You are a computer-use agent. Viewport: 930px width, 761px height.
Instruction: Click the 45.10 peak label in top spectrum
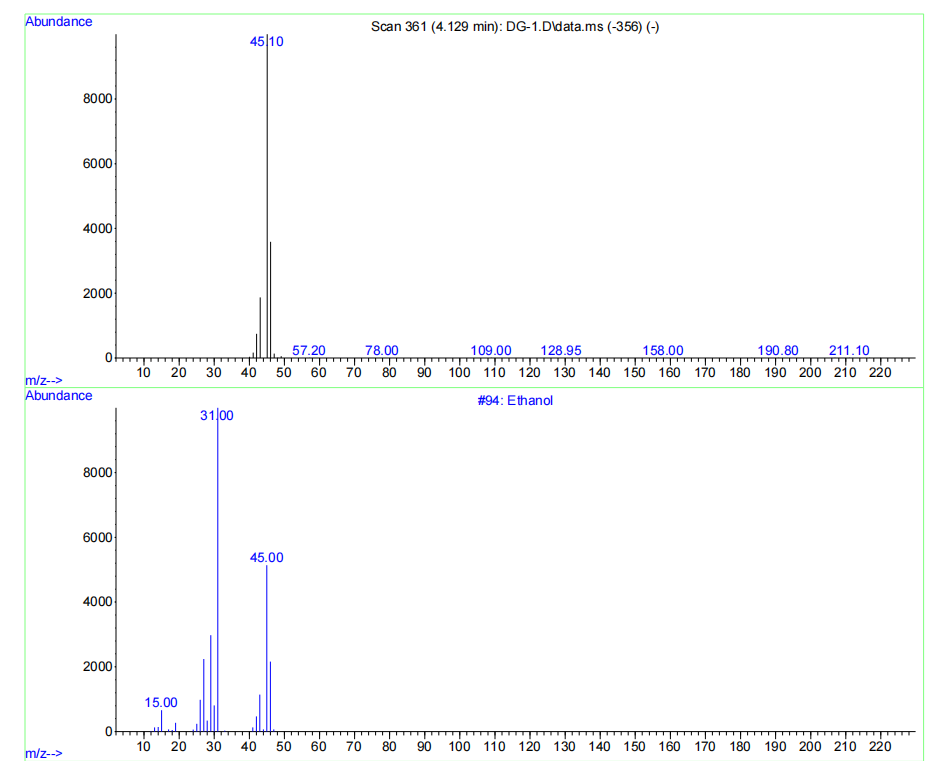point(266,42)
